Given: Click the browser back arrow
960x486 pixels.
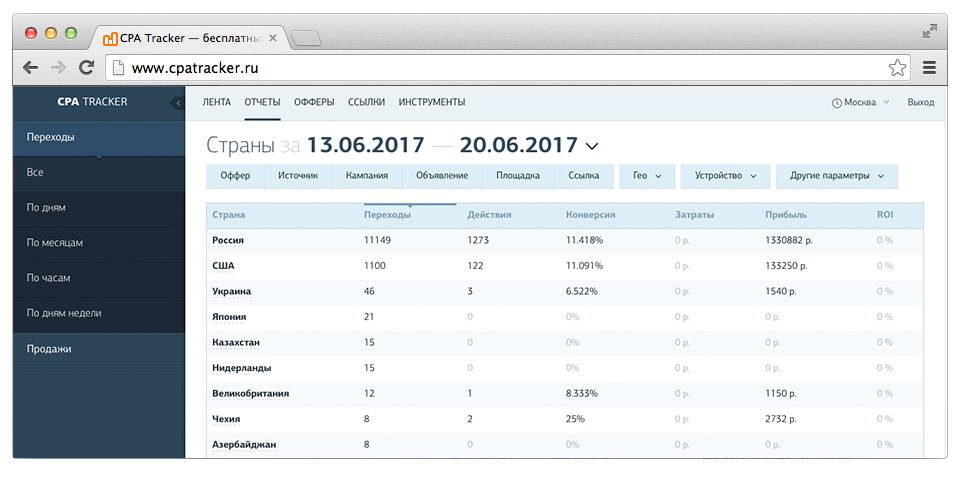Looking at the screenshot, I should (x=30, y=68).
